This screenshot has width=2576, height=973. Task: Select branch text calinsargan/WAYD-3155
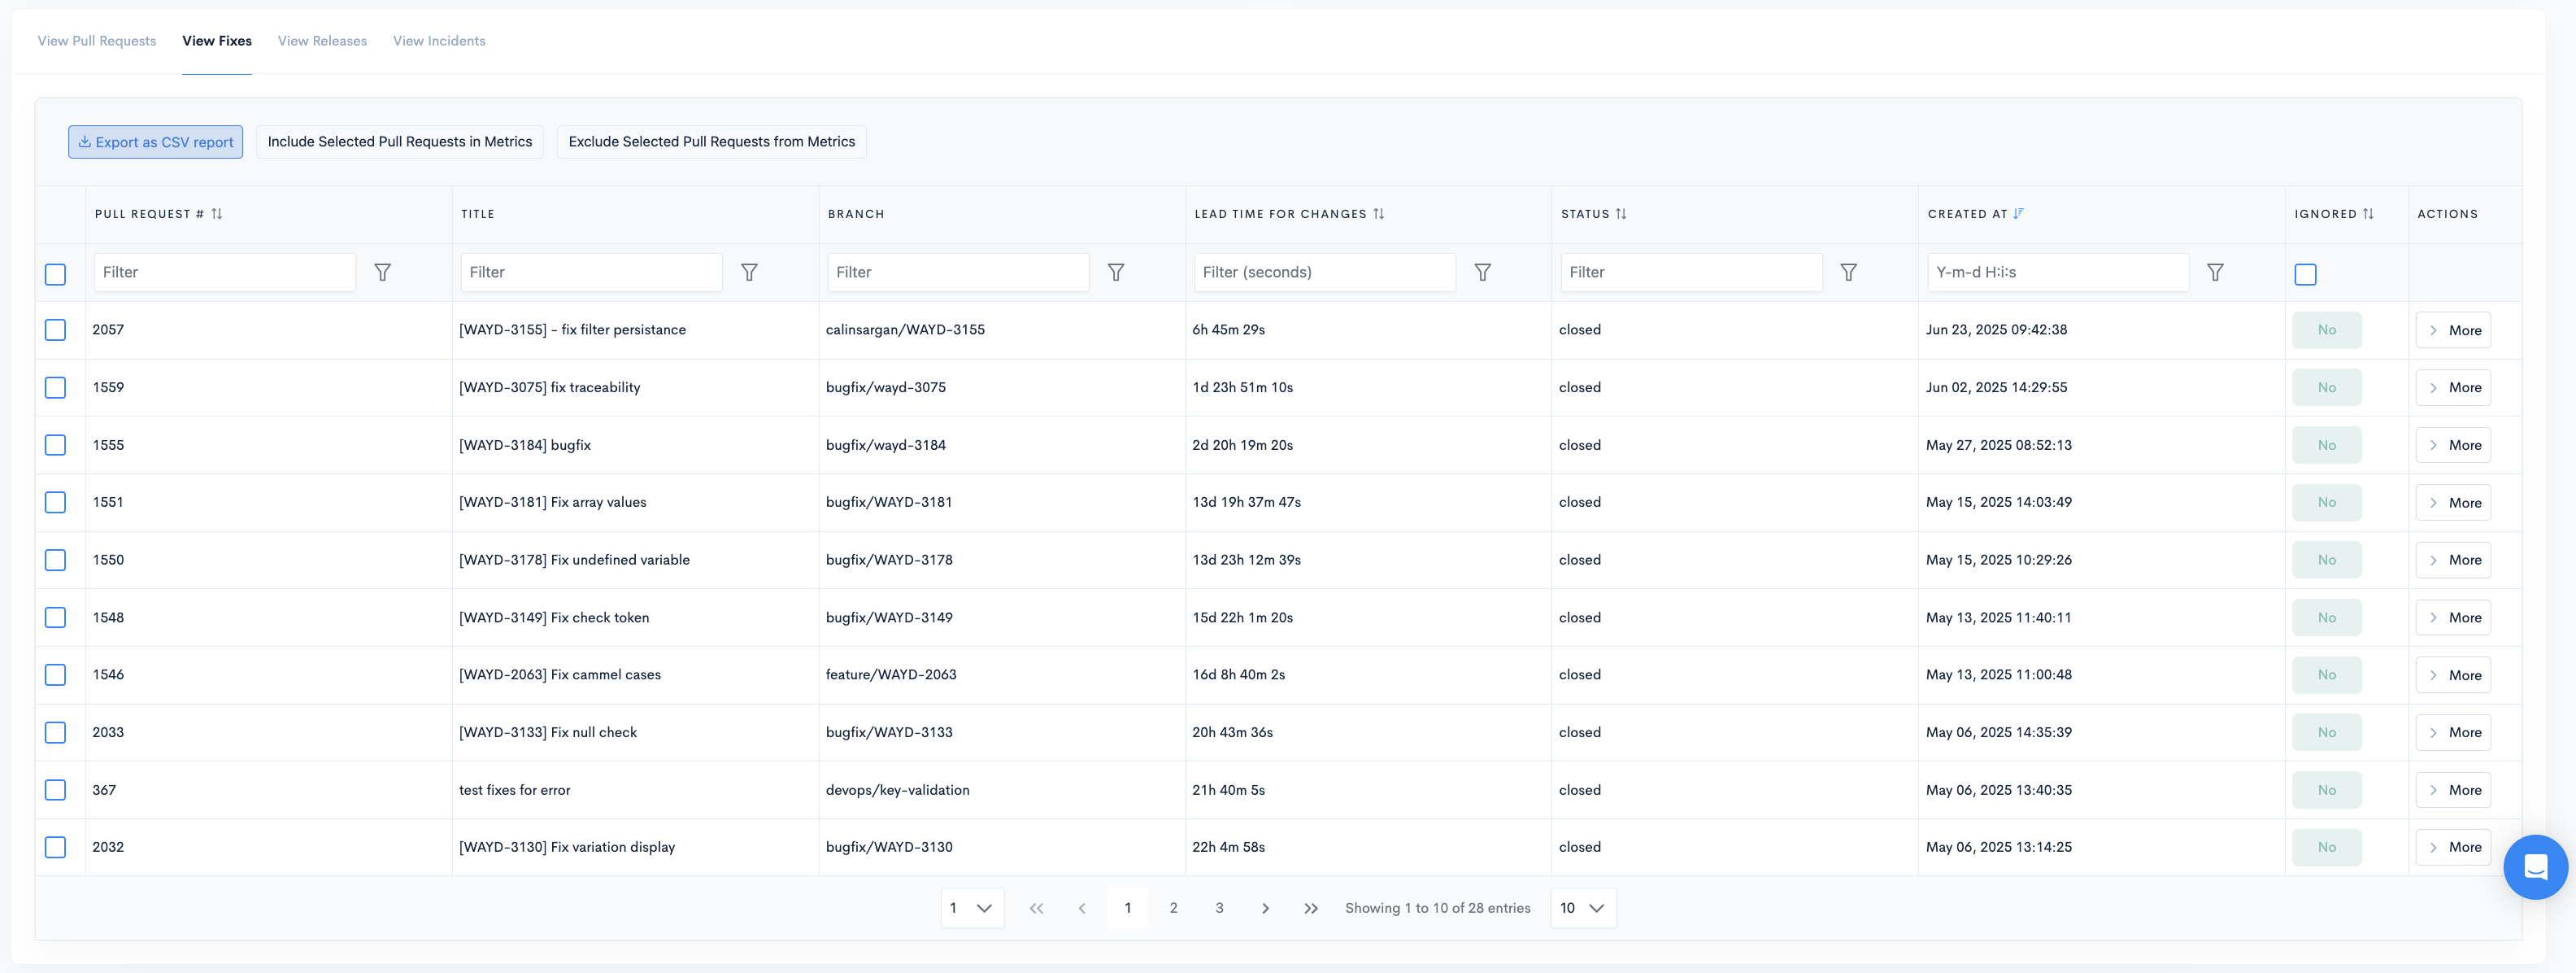[905, 330]
